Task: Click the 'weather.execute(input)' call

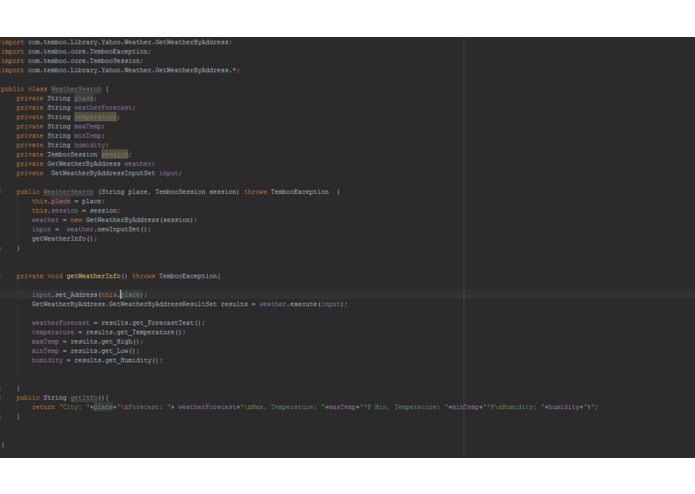Action: point(302,304)
